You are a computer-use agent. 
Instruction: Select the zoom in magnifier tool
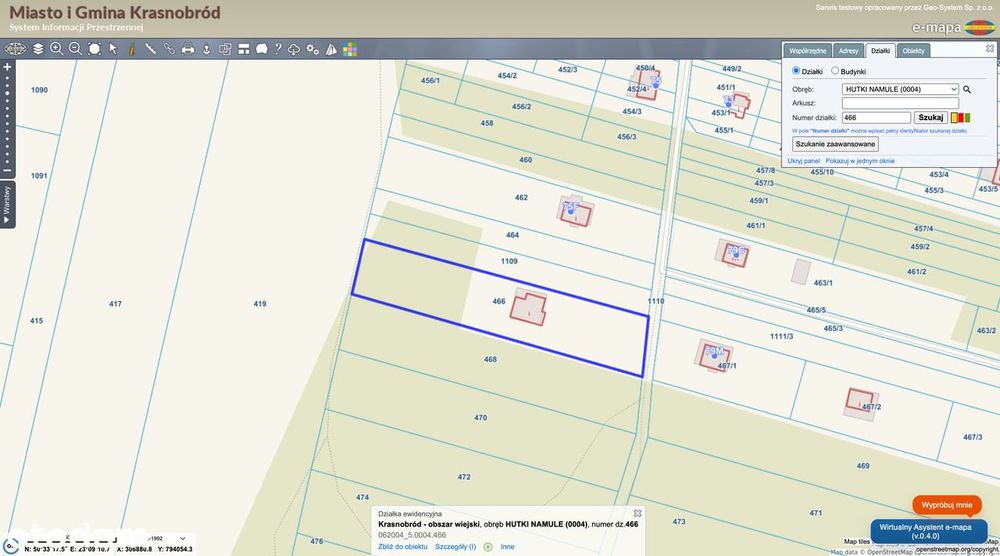tap(57, 49)
